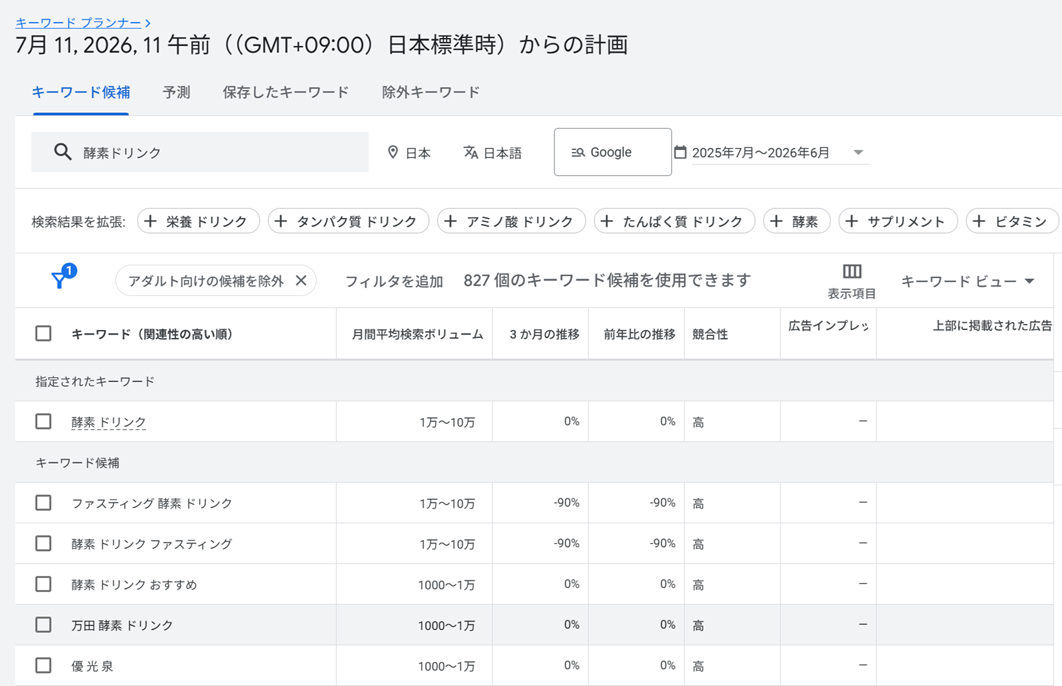The image size is (1062, 686).
Task: Add 栄養 ドリンク to expand results
Action: [198, 221]
